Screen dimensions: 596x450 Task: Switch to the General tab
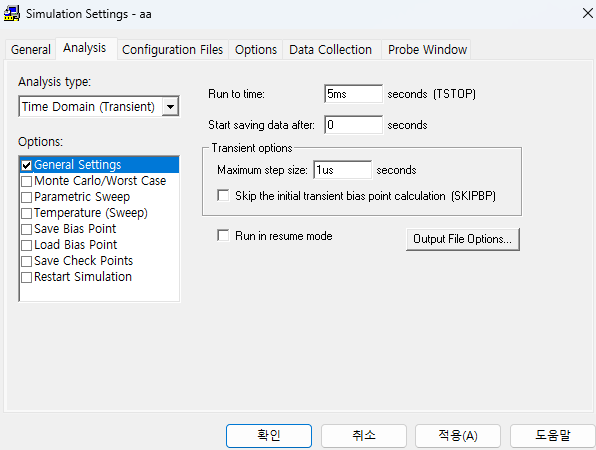30,50
